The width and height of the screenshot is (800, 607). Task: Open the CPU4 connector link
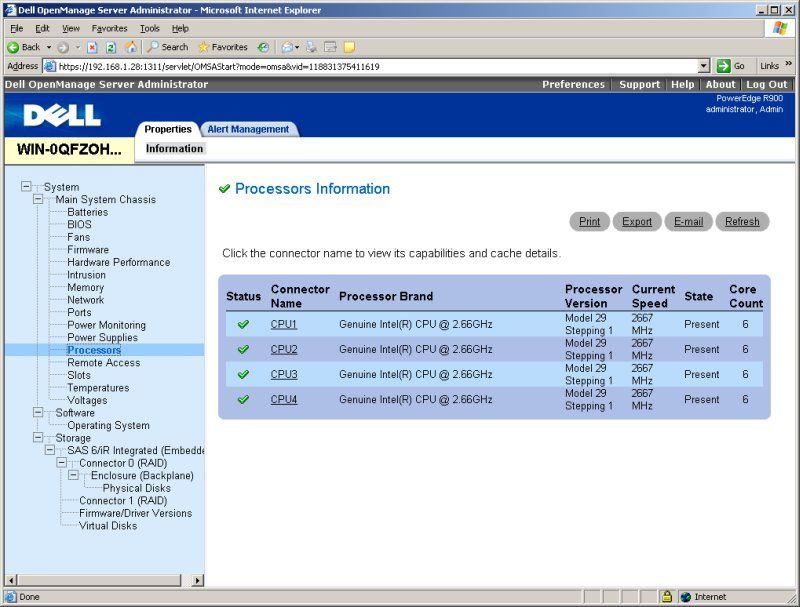[x=284, y=399]
